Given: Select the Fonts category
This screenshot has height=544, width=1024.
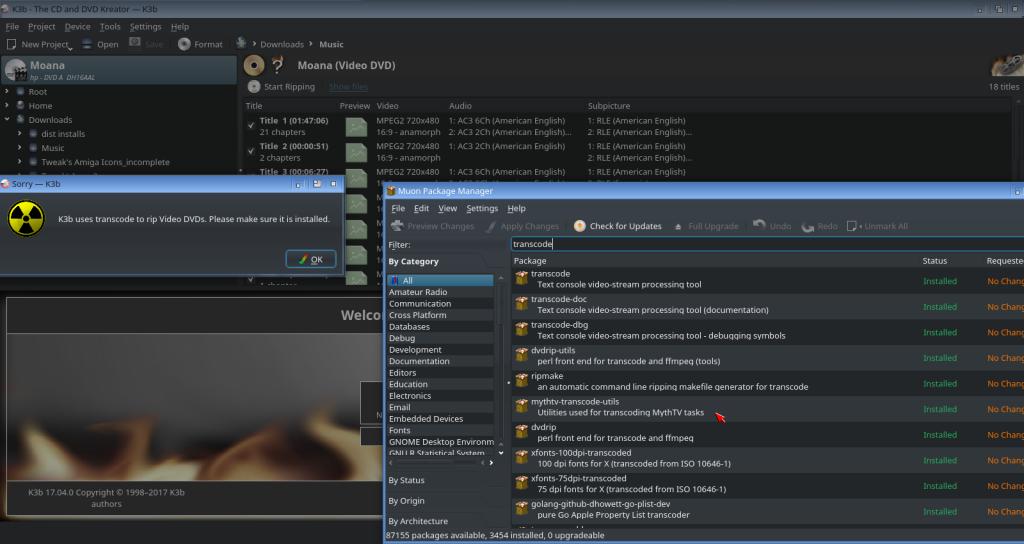Looking at the screenshot, I should 440,430.
